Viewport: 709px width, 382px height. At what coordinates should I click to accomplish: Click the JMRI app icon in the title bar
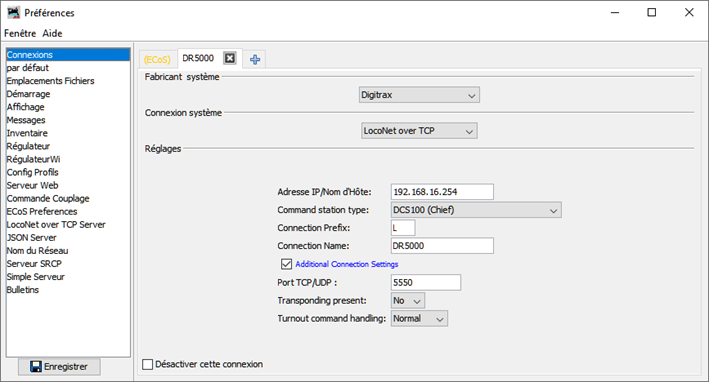(14, 12)
